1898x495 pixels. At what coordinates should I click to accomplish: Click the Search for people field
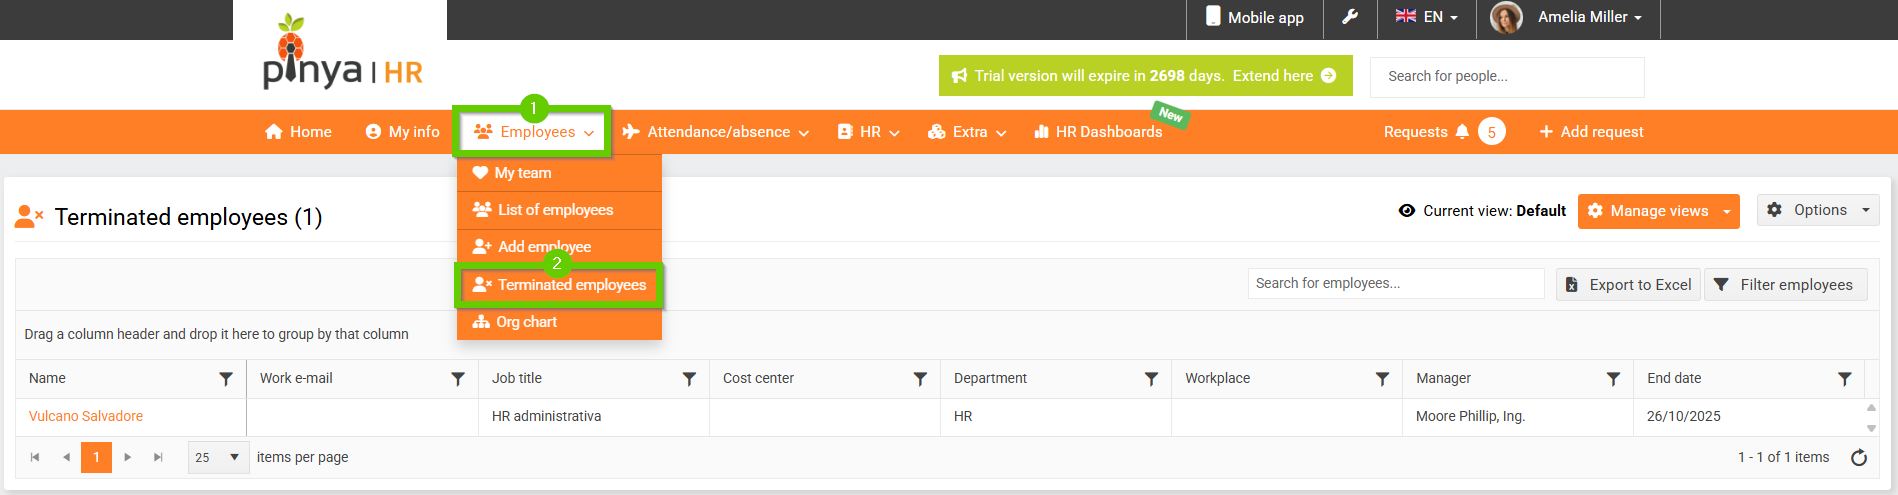pyautogui.click(x=1508, y=76)
